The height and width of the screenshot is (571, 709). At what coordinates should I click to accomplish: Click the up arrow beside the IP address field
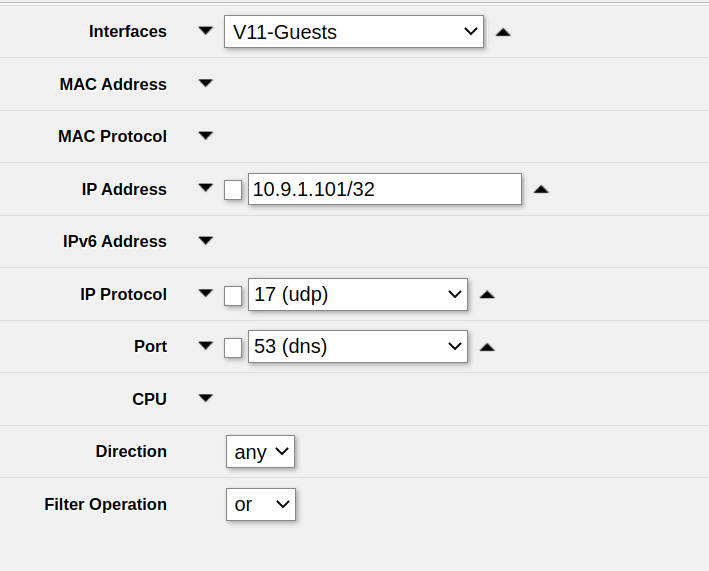(x=541, y=189)
